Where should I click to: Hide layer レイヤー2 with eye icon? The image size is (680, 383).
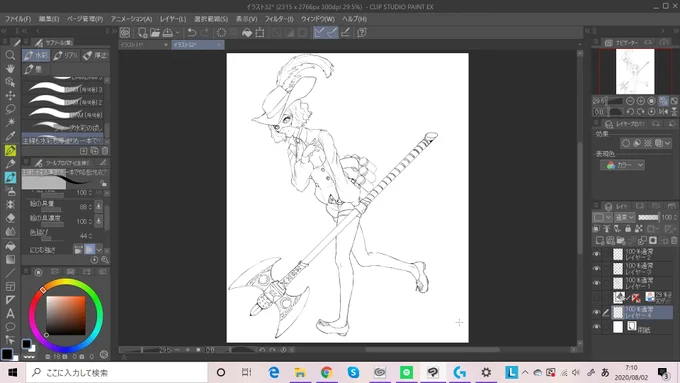[597, 254]
